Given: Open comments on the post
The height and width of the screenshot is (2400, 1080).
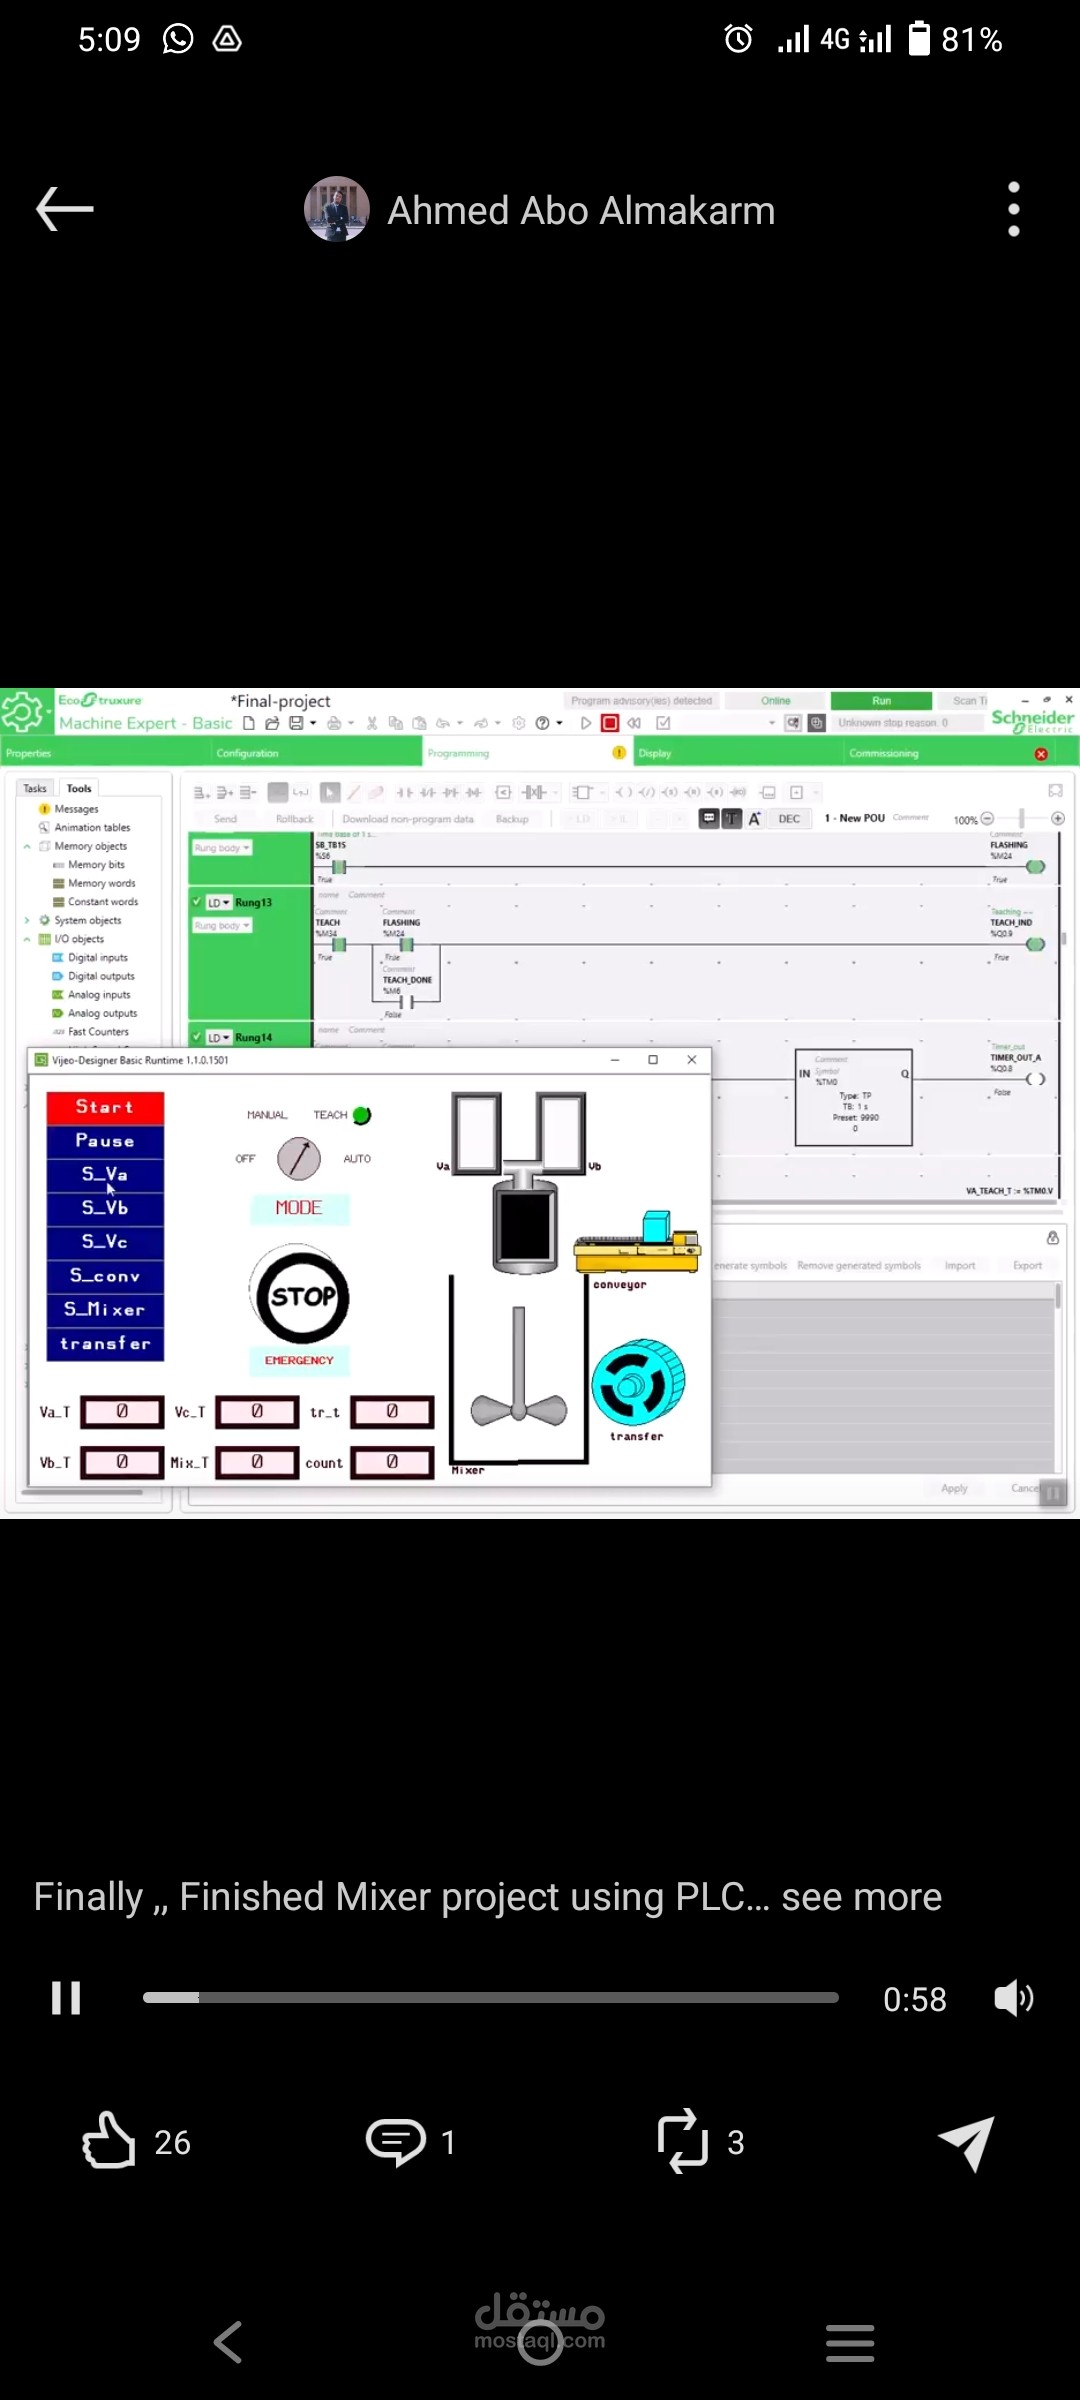Looking at the screenshot, I should coord(396,2142).
